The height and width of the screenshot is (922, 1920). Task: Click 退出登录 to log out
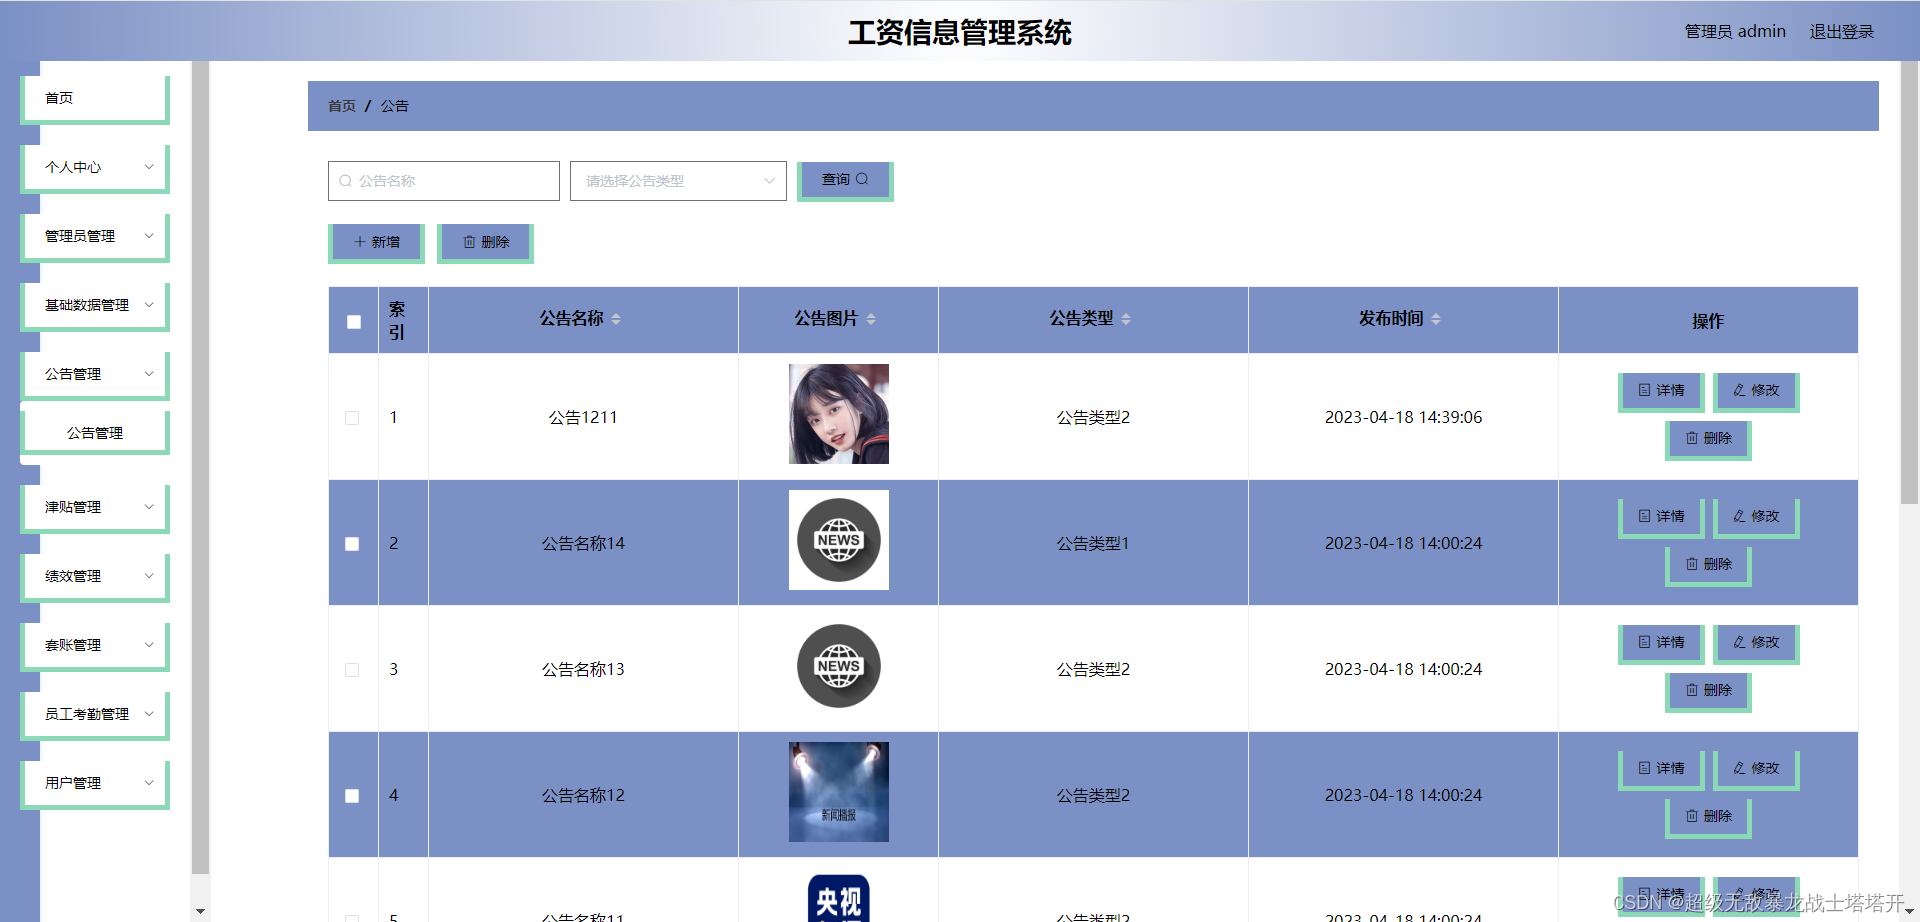tap(1841, 32)
